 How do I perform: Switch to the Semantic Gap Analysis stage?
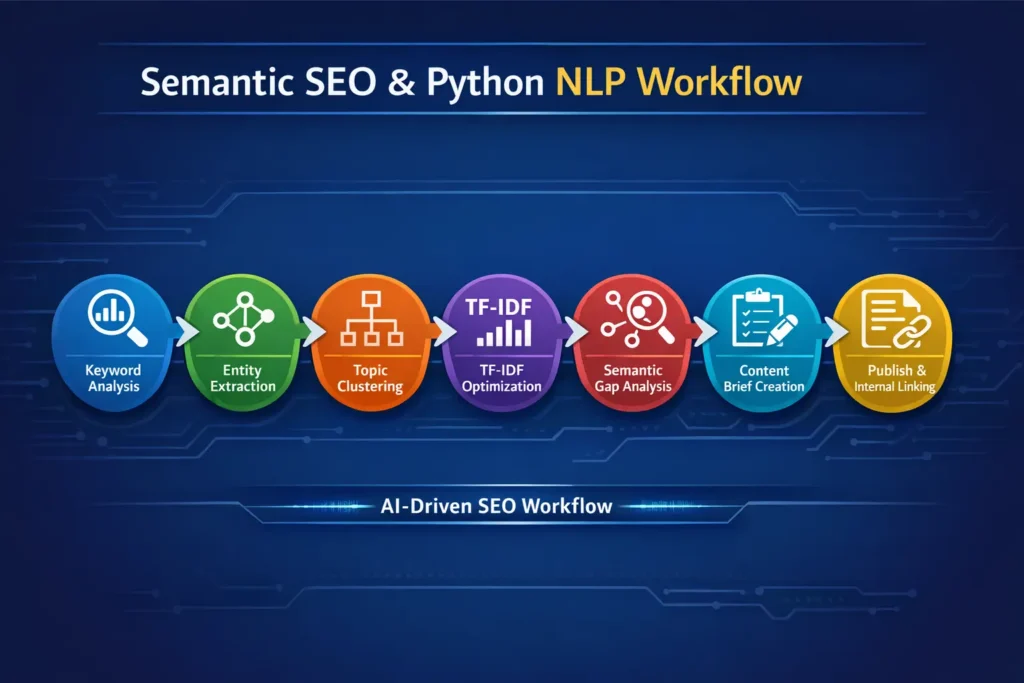631,345
